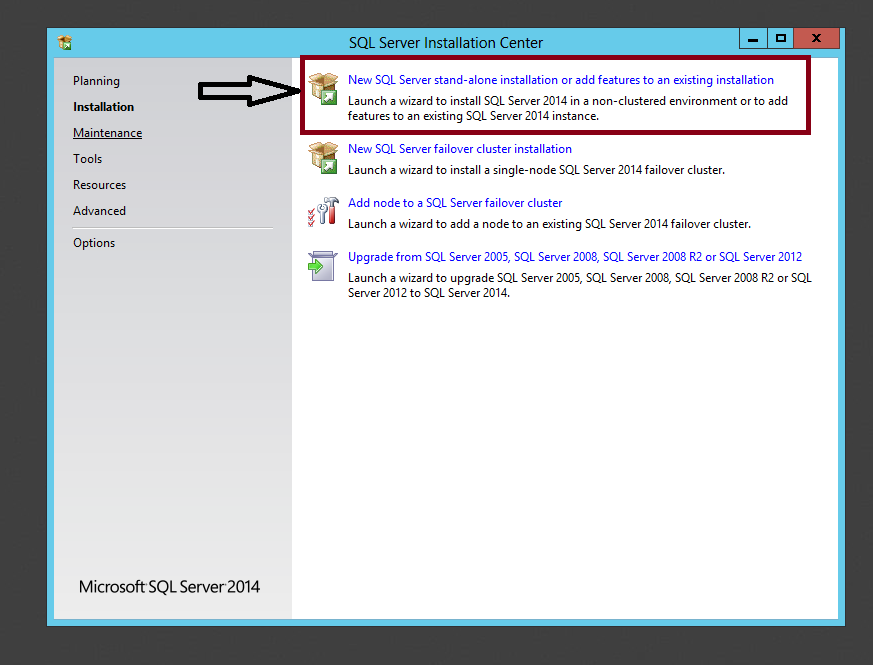The width and height of the screenshot is (873, 665).
Task: Launch Upgrade from SQL Server 2005 link
Action: tap(574, 257)
